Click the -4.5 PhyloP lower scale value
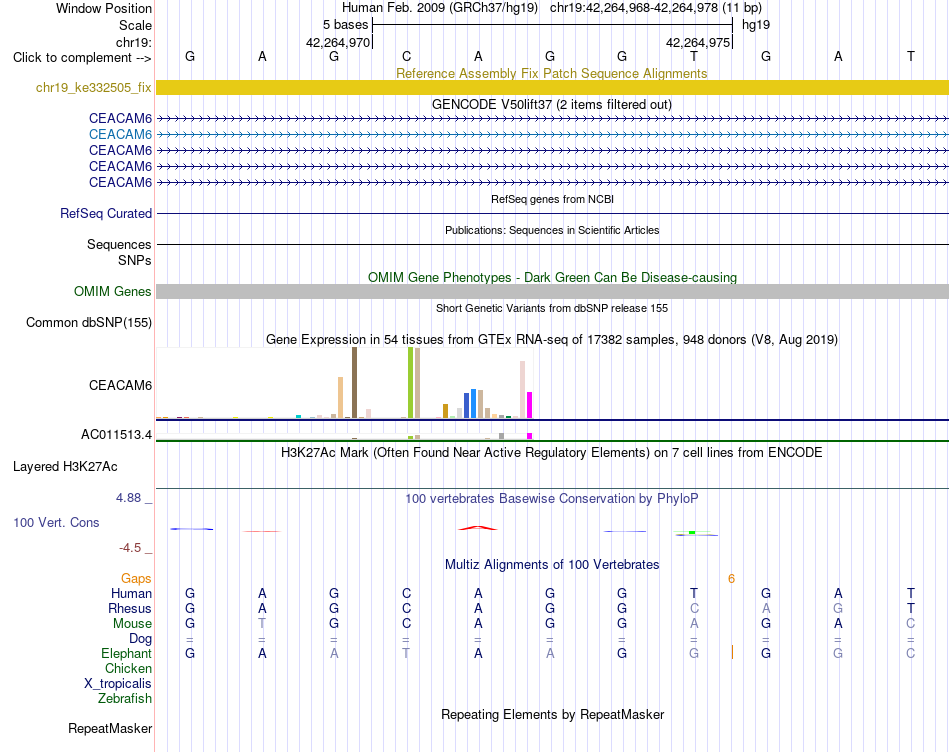Image resolution: width=950 pixels, height=752 pixels. [130, 548]
